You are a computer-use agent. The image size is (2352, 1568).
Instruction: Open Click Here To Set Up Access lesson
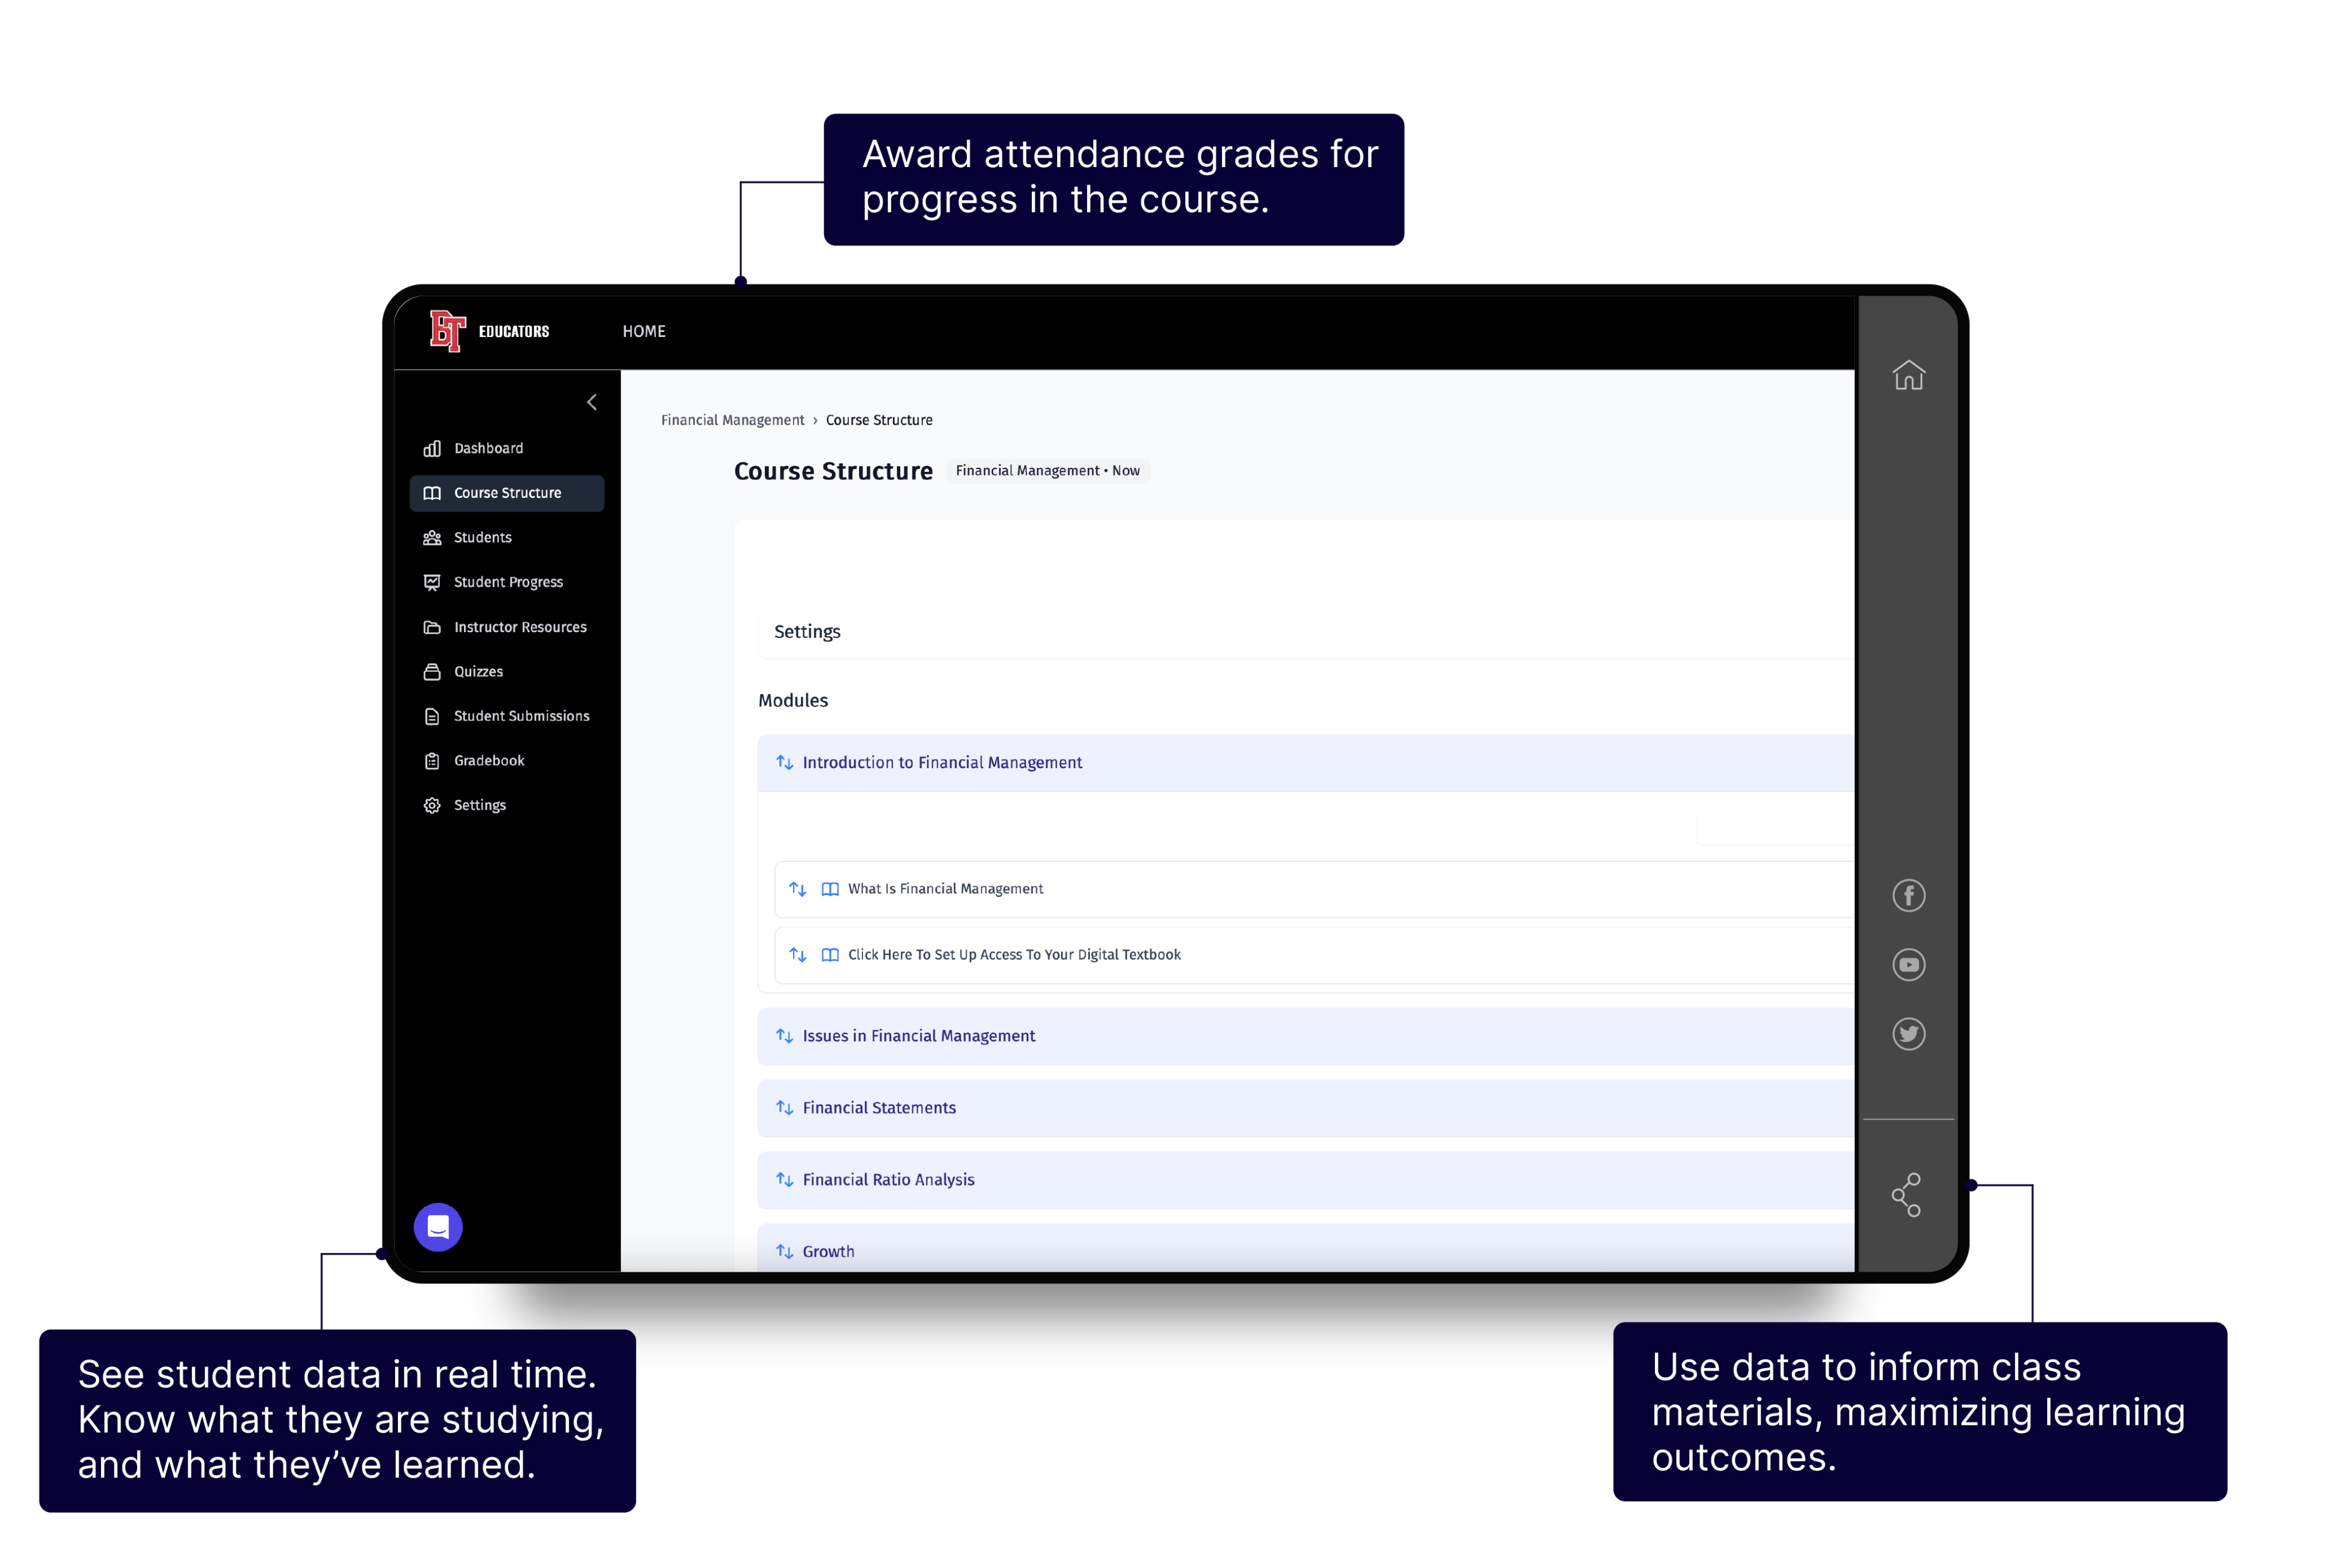[1013, 955]
